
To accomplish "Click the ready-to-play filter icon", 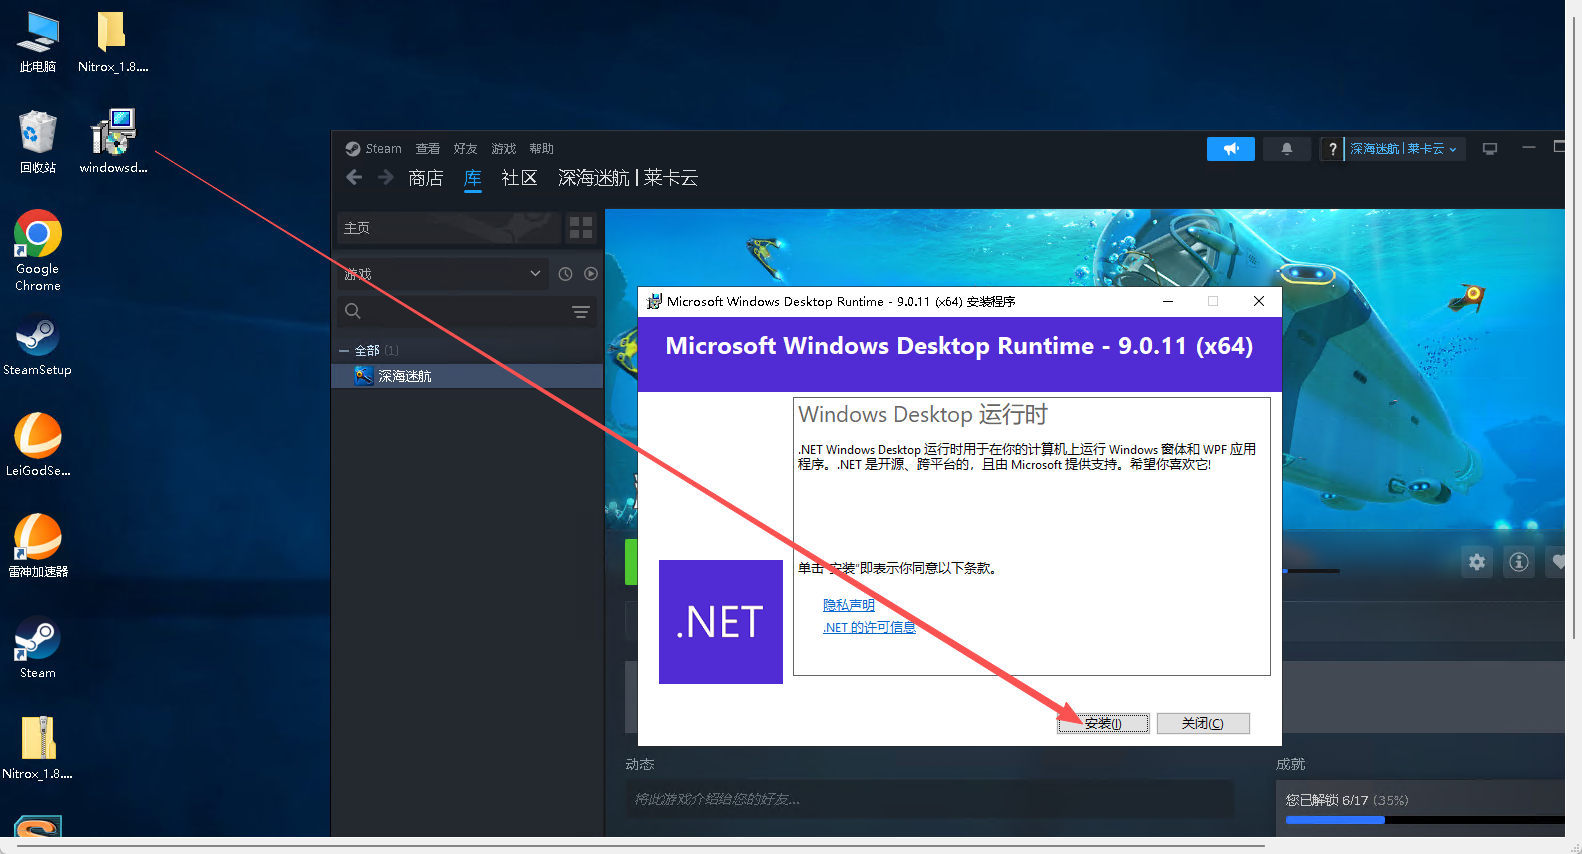I will click(x=591, y=274).
